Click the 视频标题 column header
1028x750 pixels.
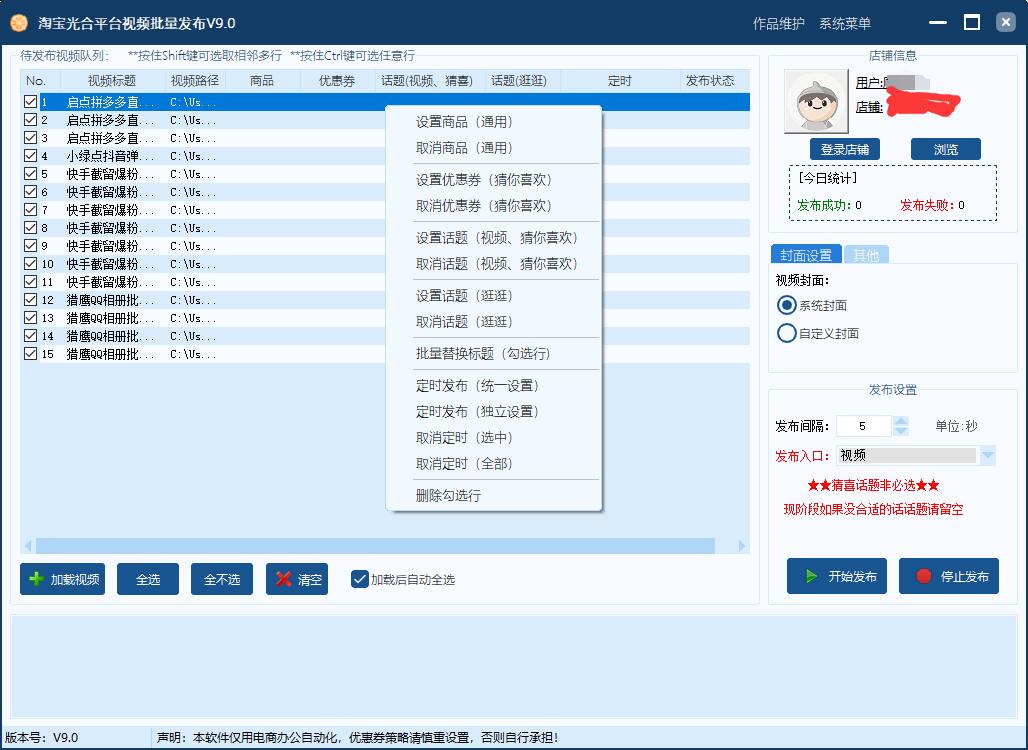(112, 81)
